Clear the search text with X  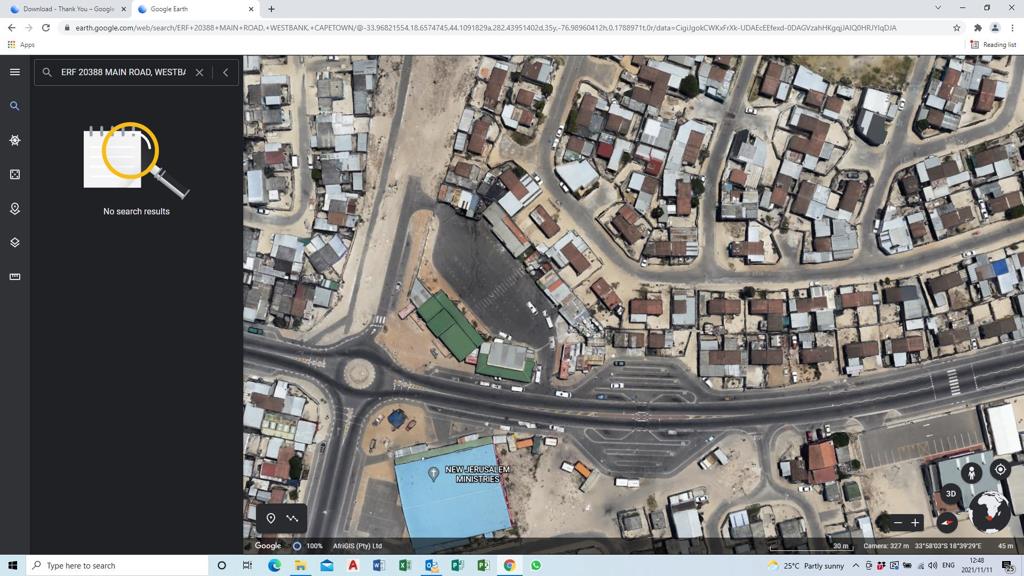tap(199, 72)
